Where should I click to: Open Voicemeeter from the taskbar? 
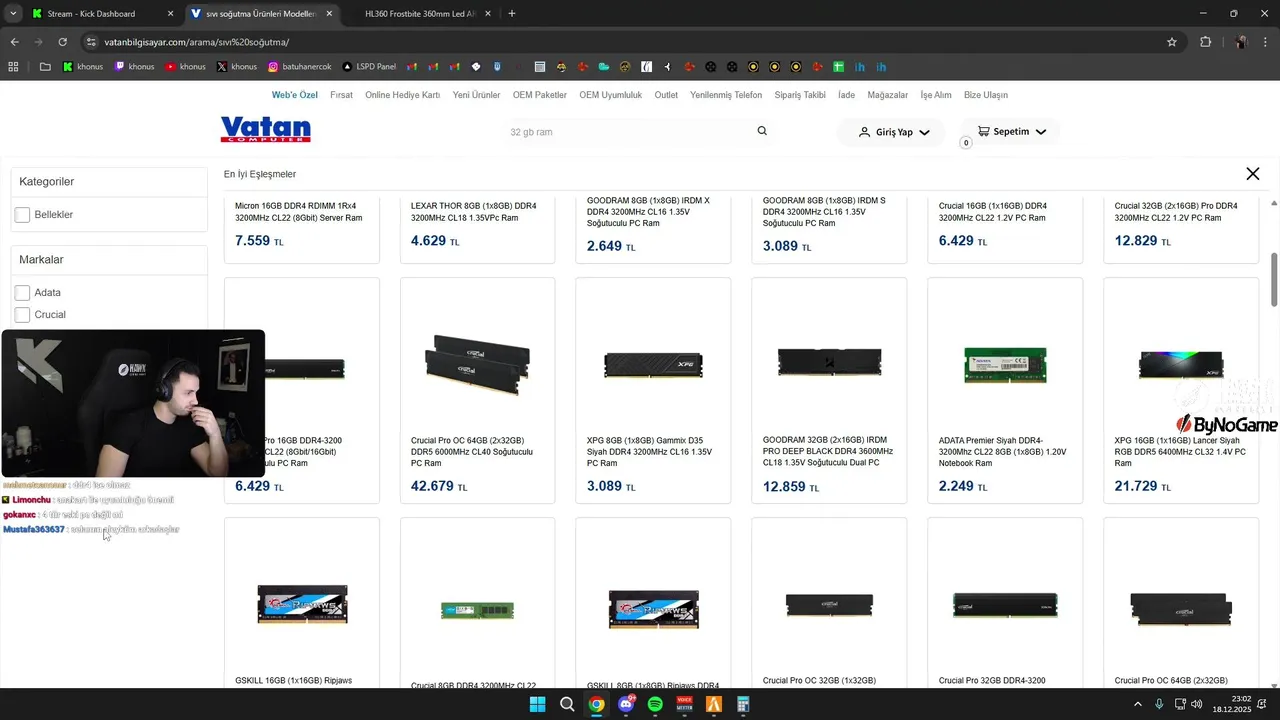[685, 704]
